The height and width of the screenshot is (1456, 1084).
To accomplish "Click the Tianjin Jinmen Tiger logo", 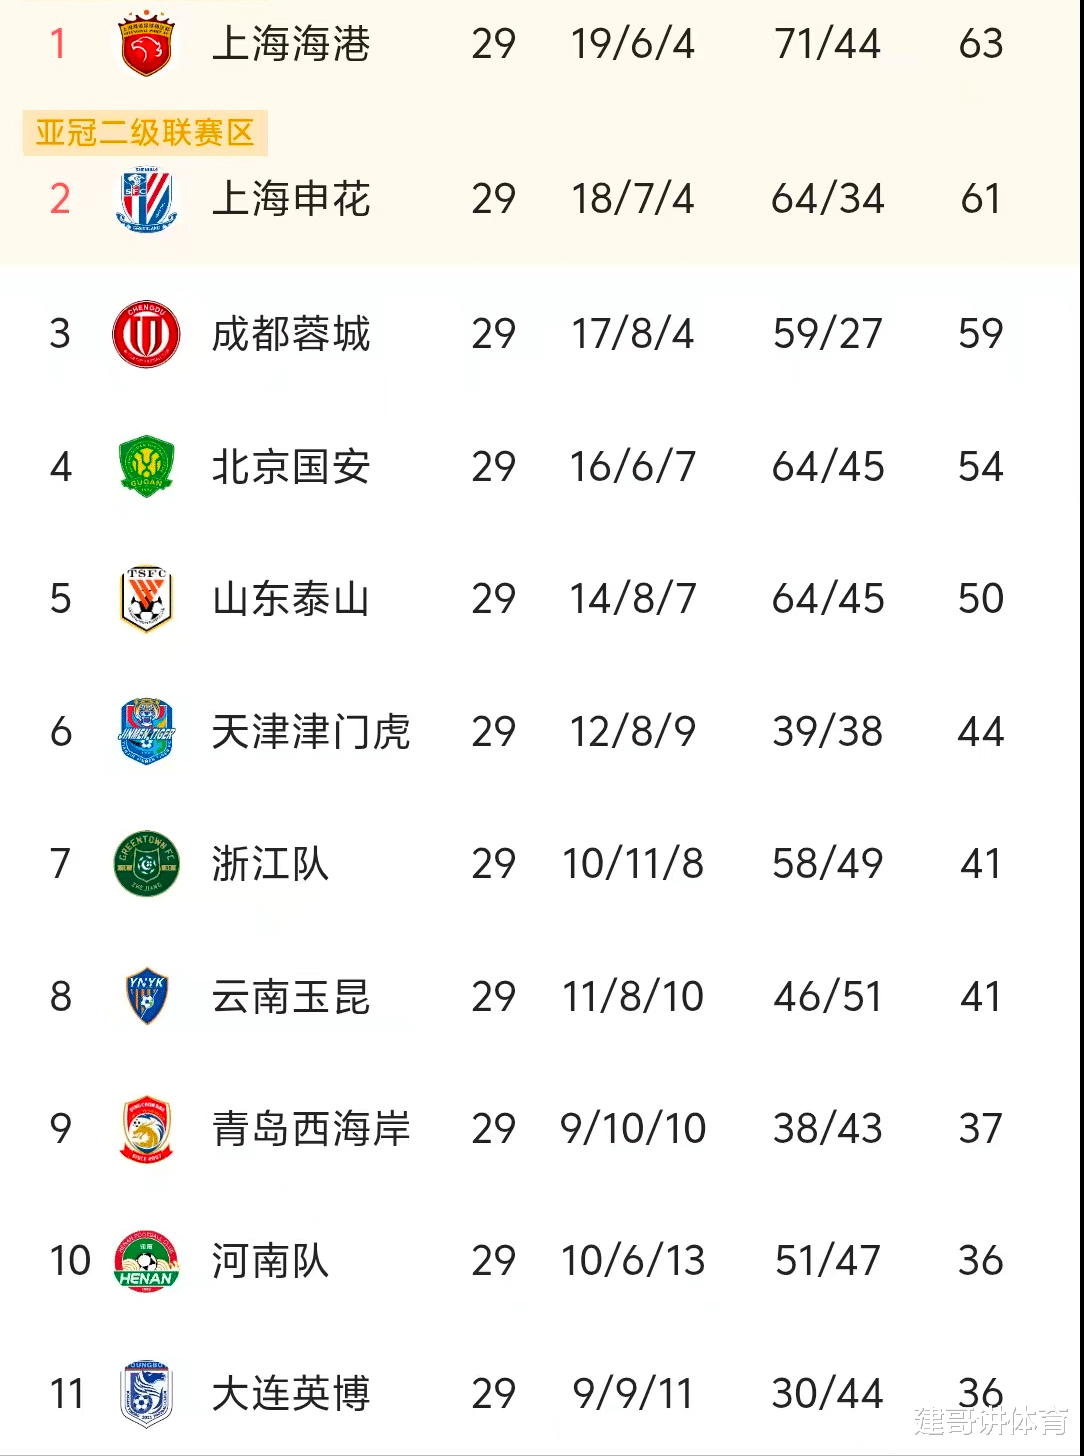I will (146, 732).
